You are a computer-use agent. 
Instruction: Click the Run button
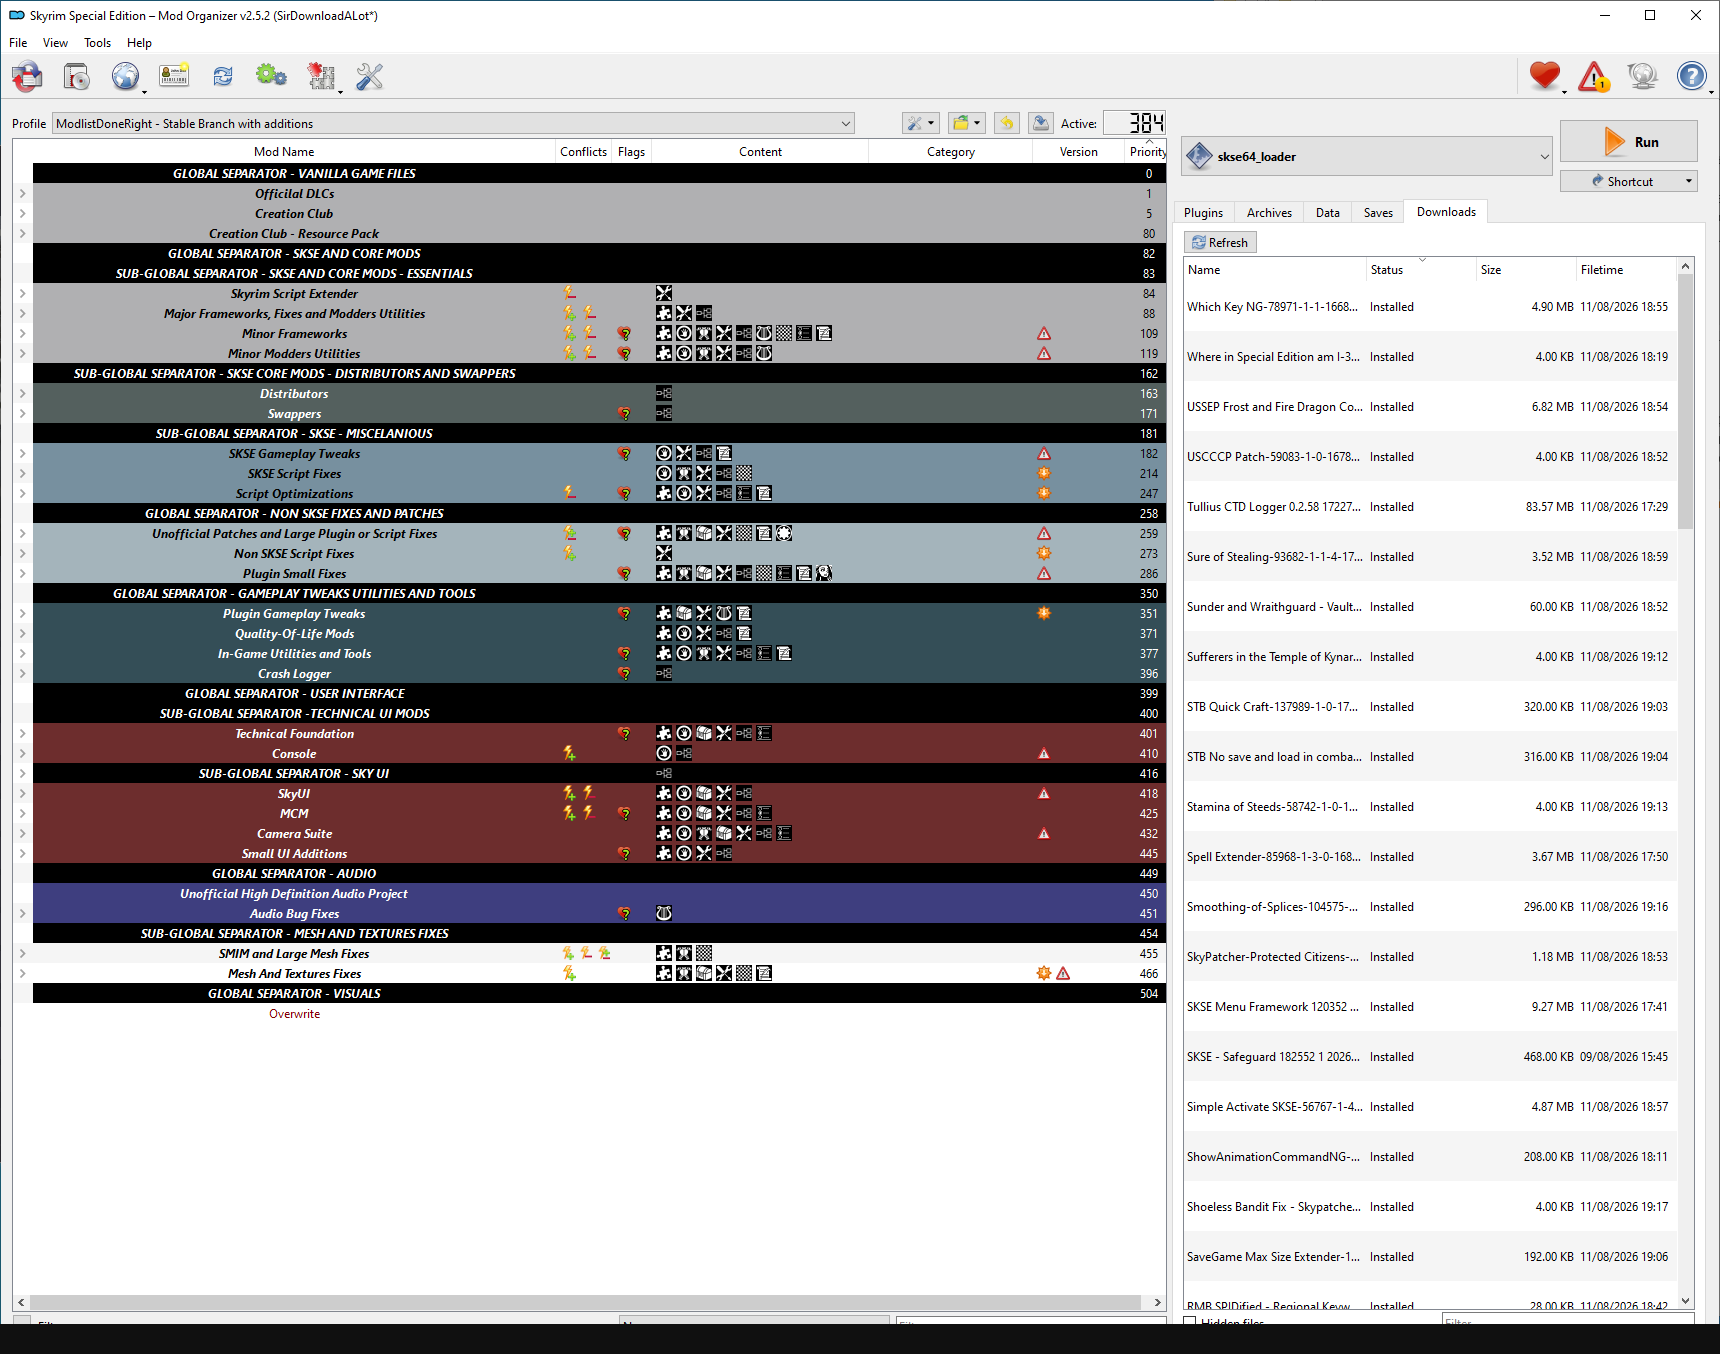point(1629,141)
